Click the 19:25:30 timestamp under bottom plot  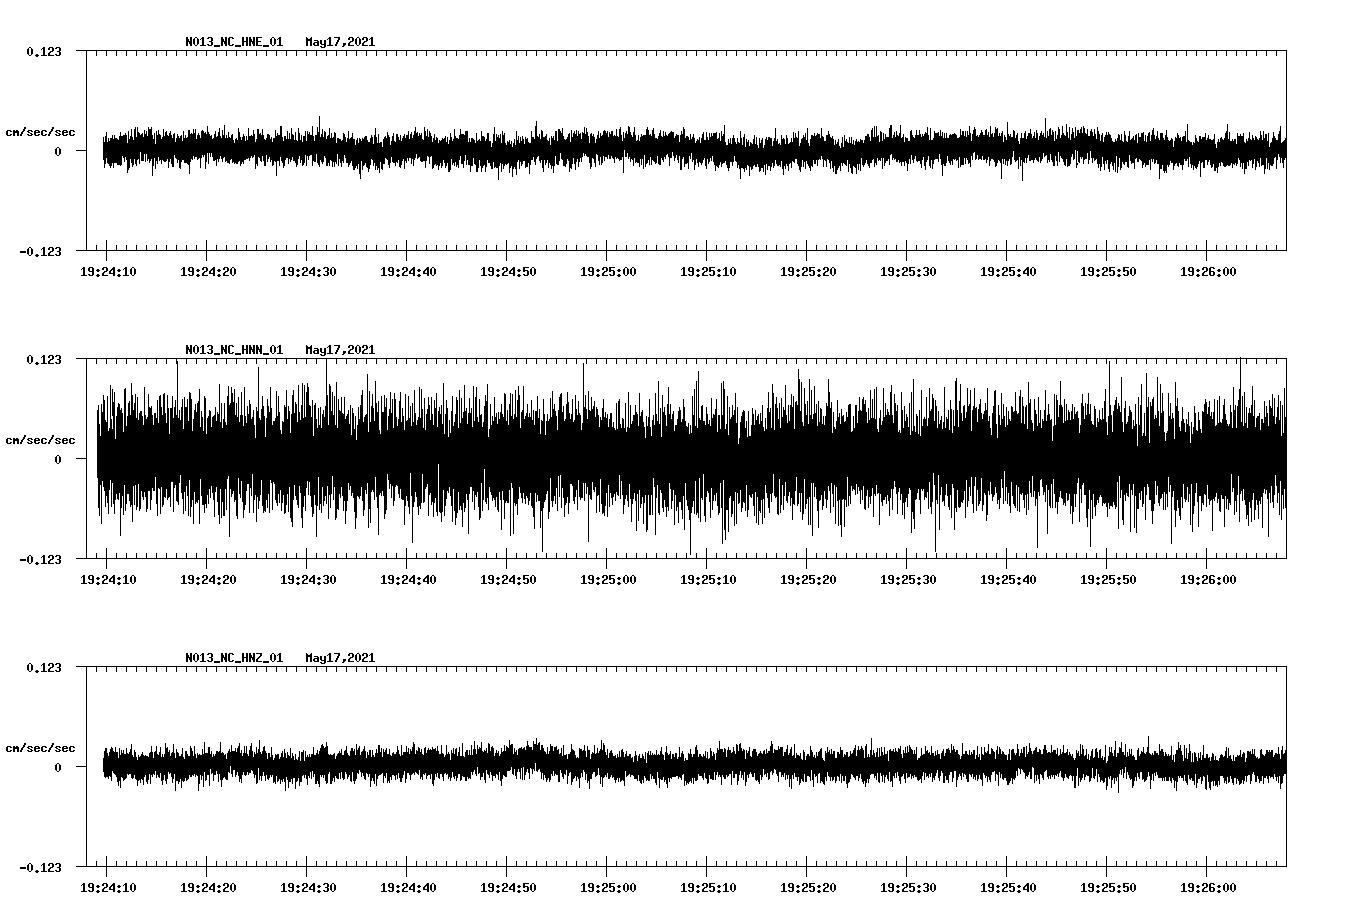click(910, 886)
